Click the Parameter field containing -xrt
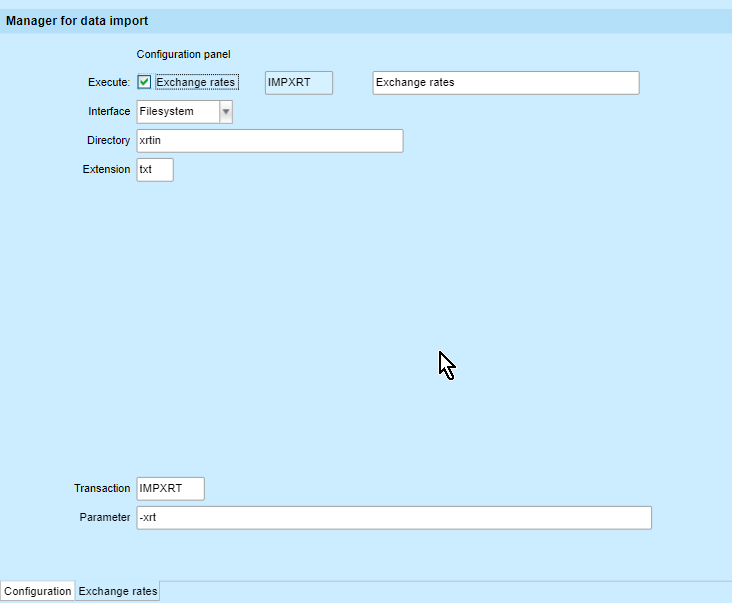 click(394, 518)
